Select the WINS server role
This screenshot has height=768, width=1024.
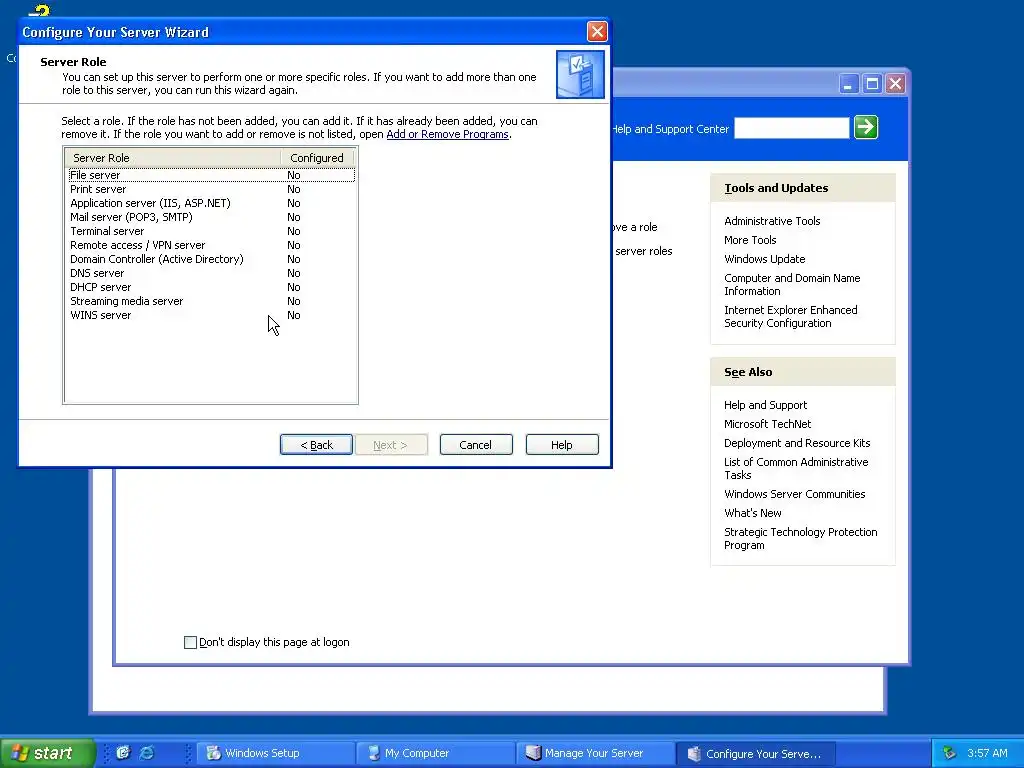(x=212, y=315)
